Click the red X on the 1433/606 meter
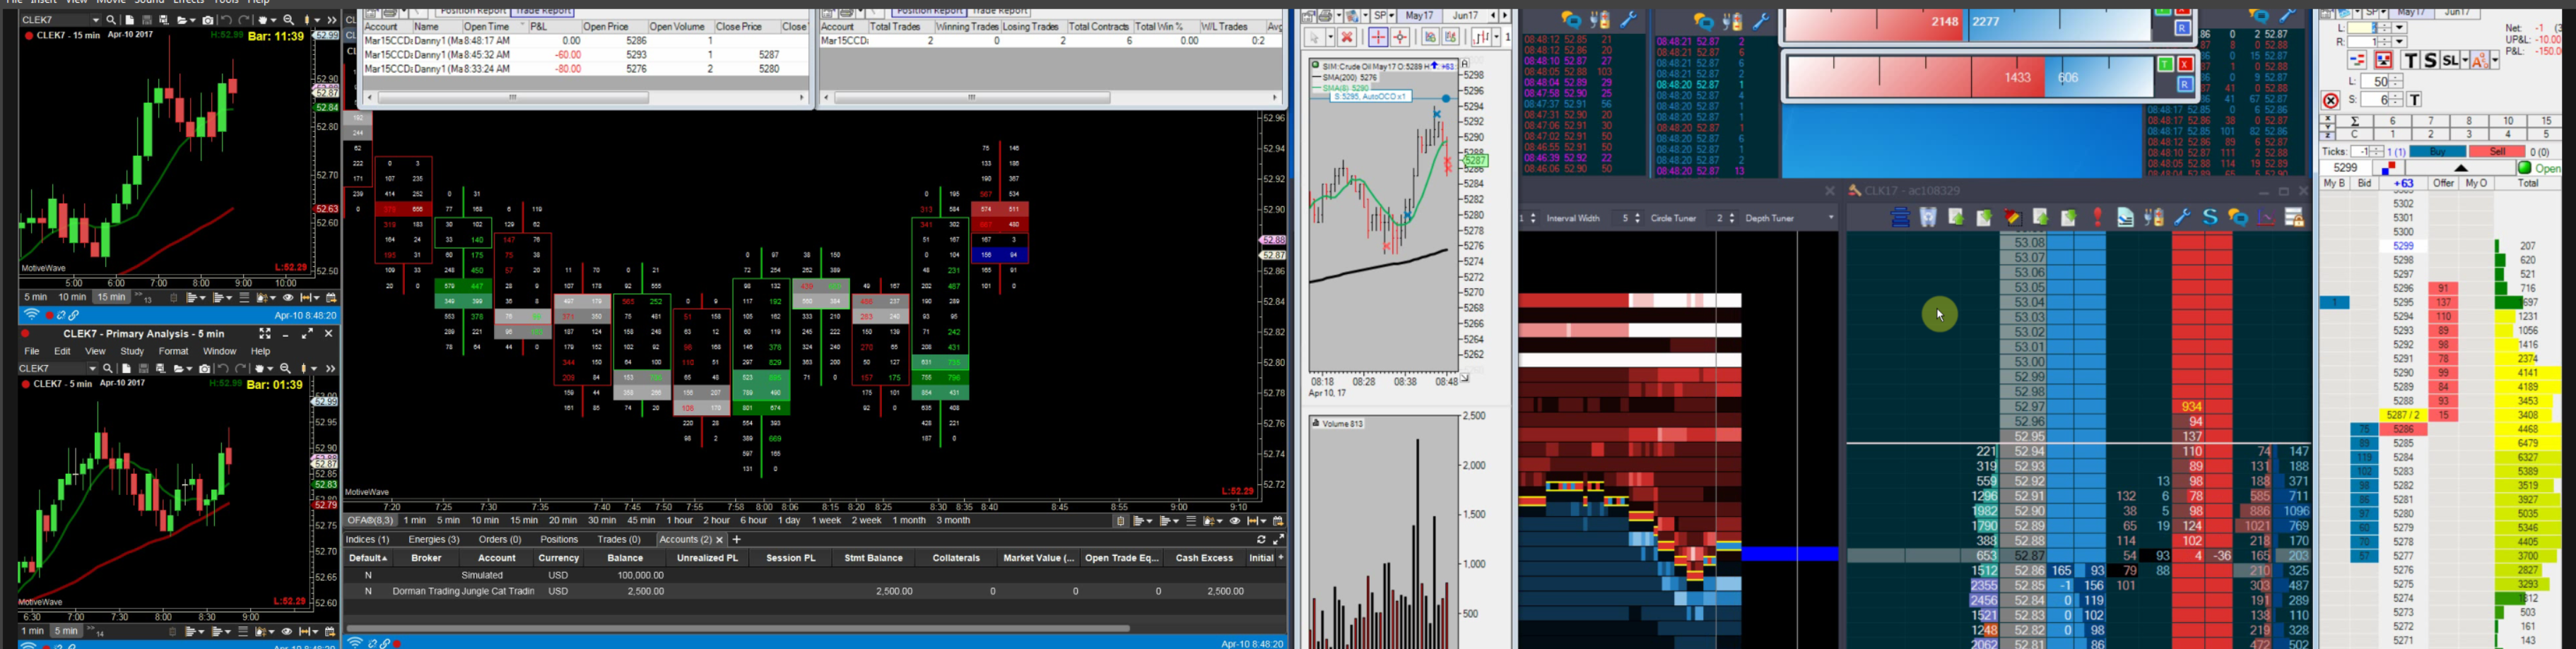Screen dimensions: 2576x649 click(2185, 65)
